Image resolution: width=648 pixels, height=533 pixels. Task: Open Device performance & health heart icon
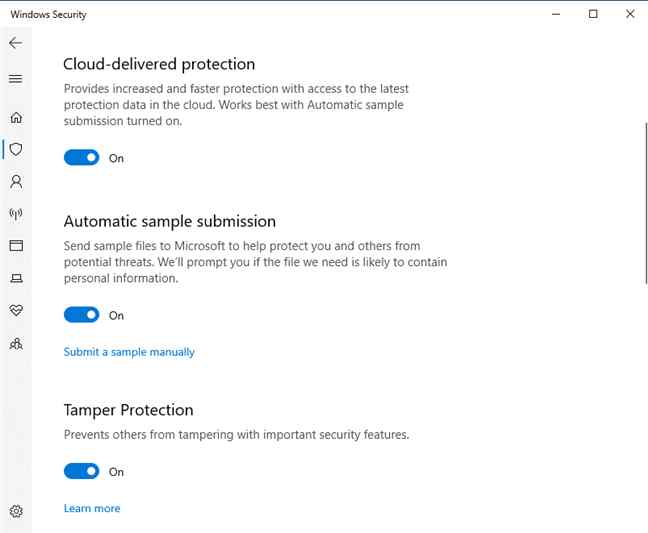point(16,310)
